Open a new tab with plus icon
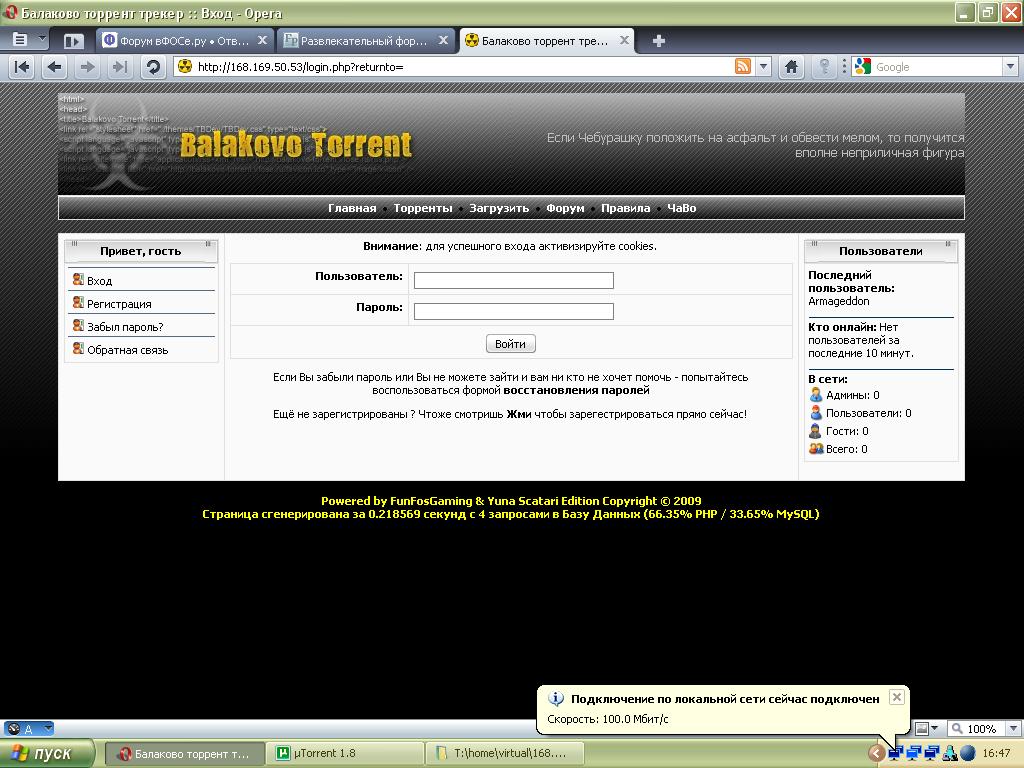The height and width of the screenshot is (768, 1024). coord(658,41)
